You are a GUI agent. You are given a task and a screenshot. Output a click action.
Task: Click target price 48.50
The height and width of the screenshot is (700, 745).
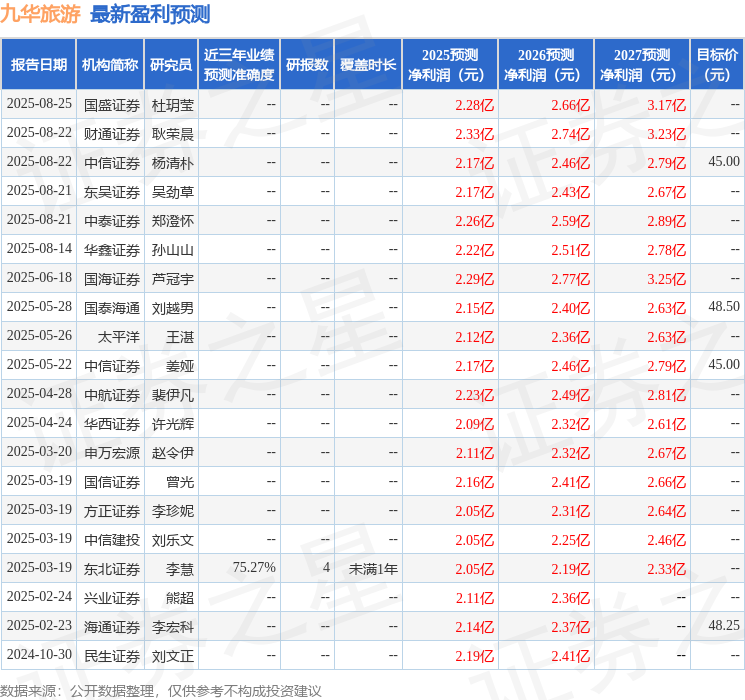(724, 307)
